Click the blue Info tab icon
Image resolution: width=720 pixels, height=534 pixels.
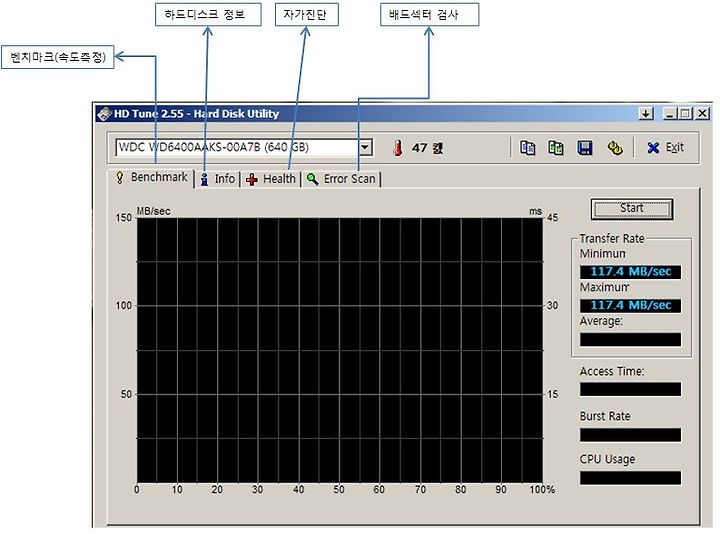pyautogui.click(x=205, y=180)
